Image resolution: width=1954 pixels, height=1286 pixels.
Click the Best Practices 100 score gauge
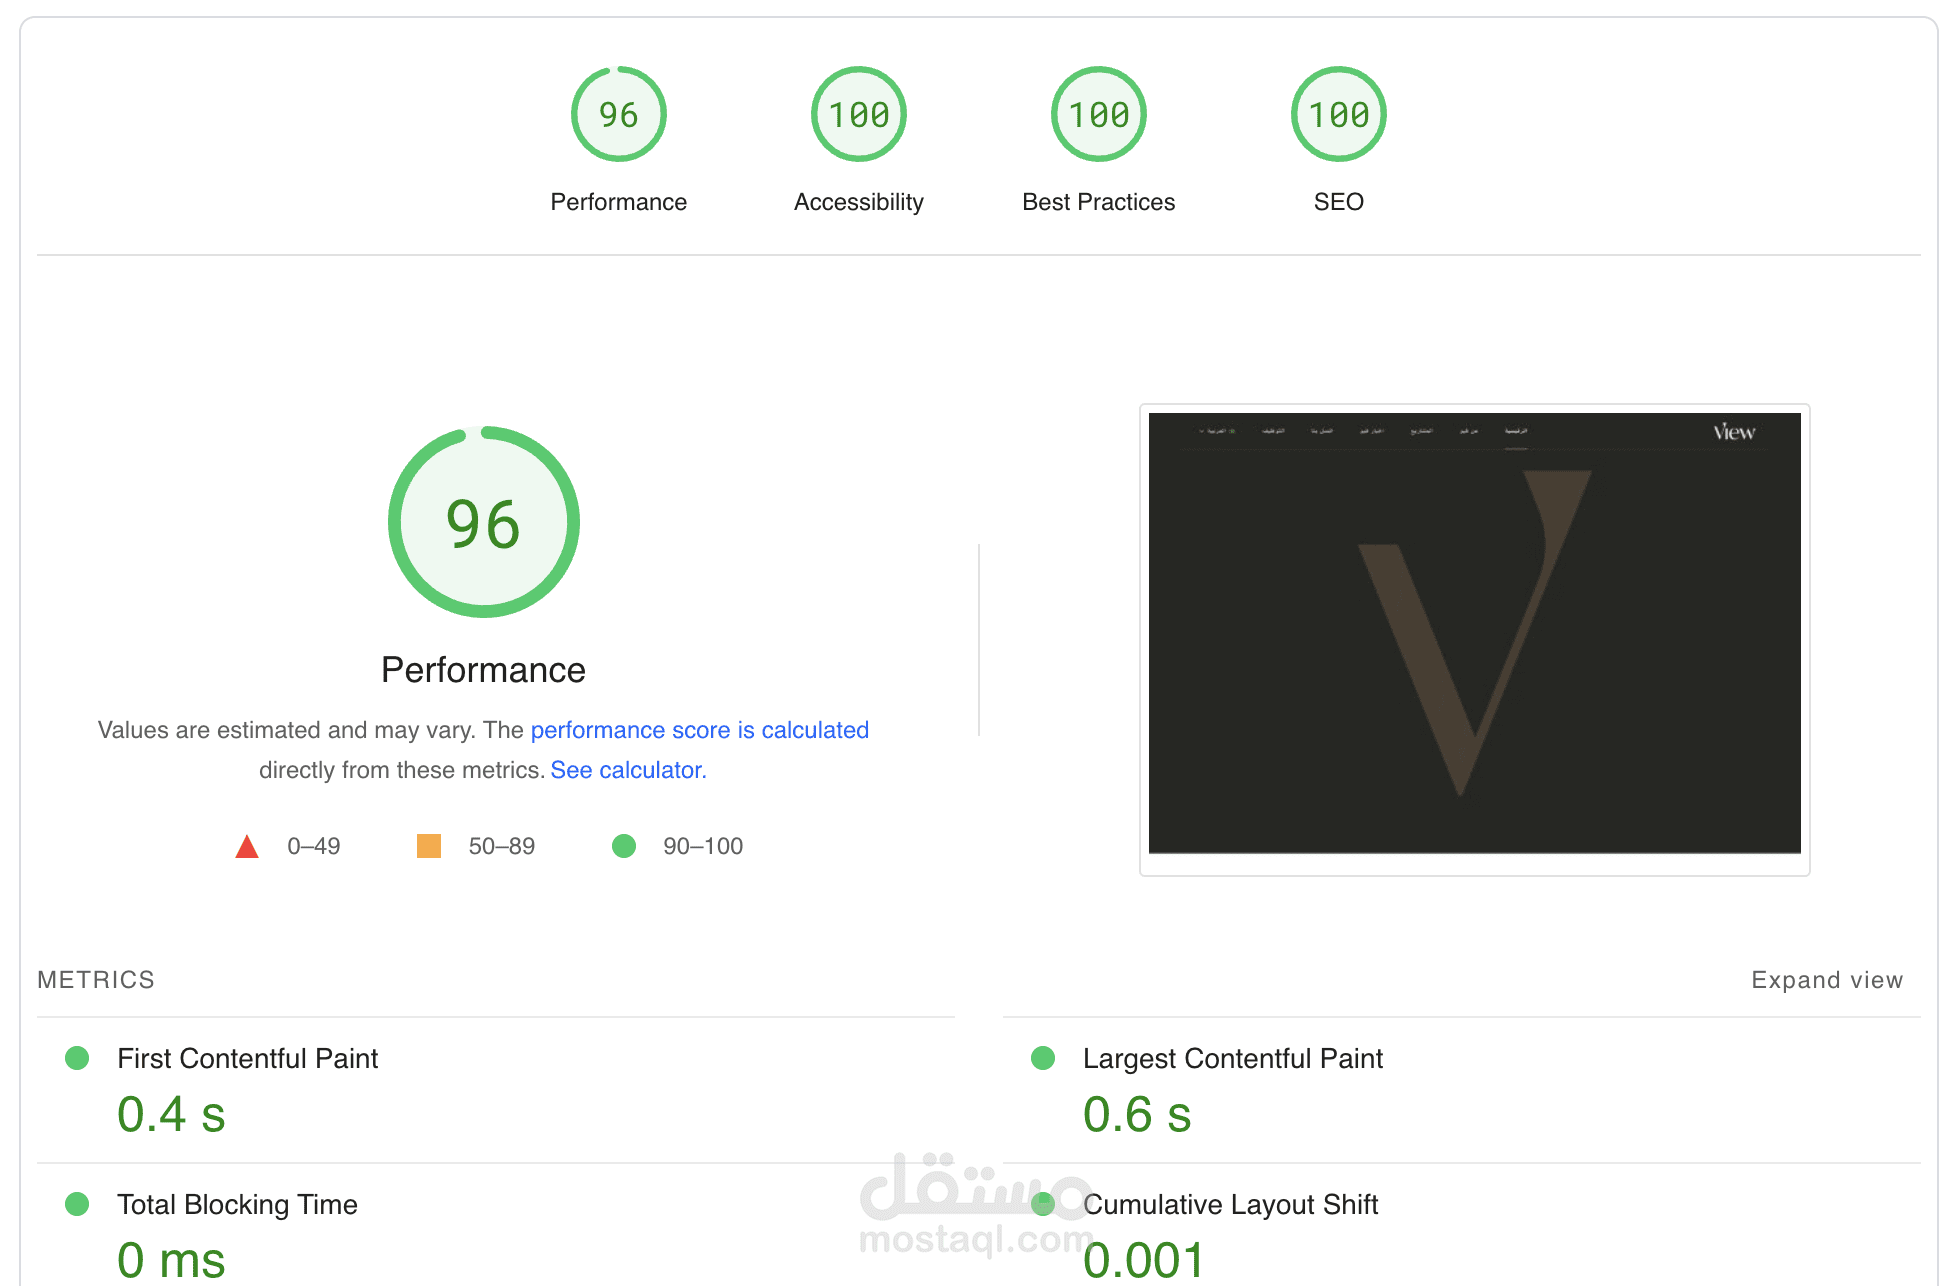click(1098, 114)
